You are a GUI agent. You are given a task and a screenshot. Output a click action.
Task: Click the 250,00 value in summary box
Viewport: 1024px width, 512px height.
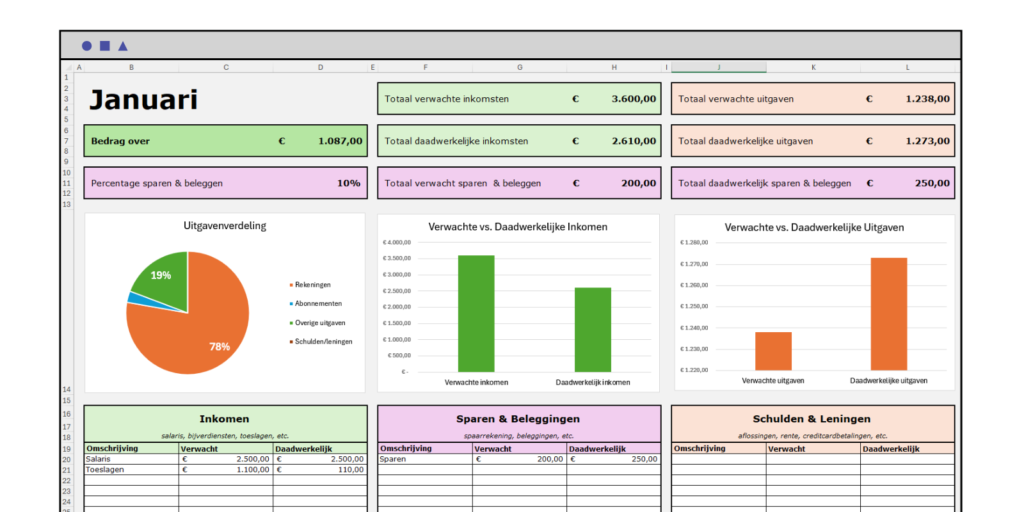[x=933, y=184]
